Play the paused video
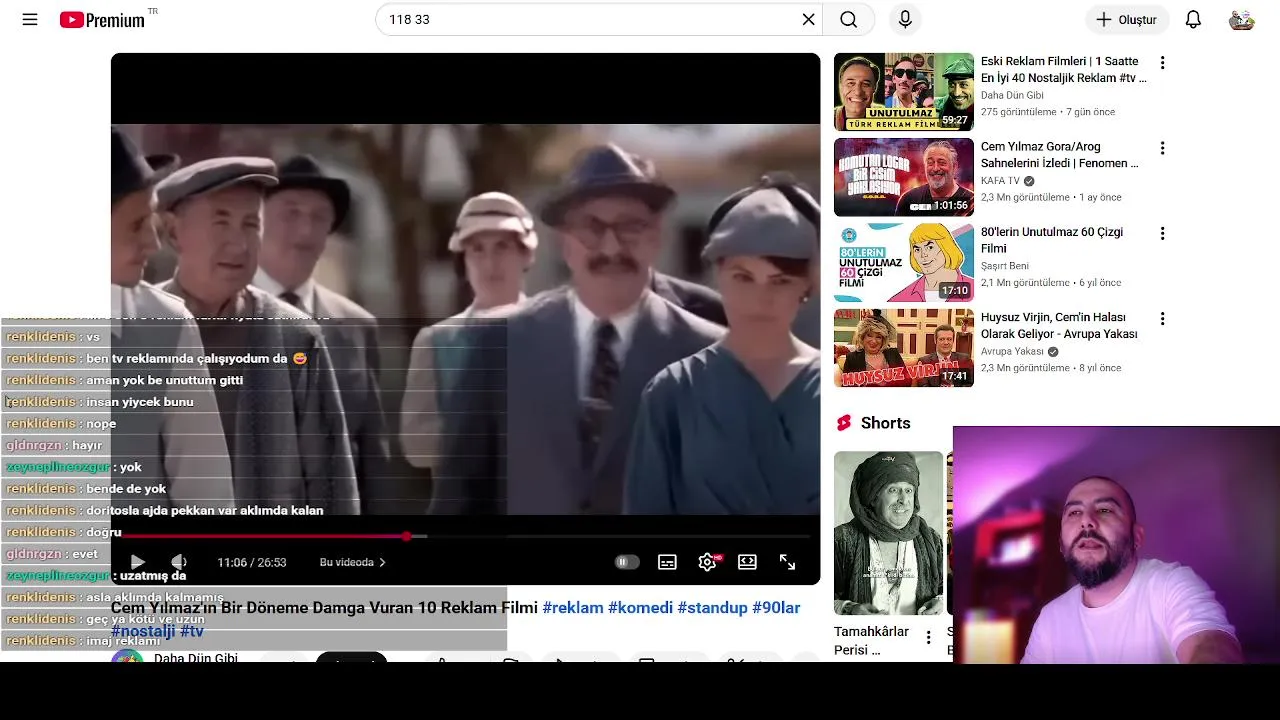This screenshot has width=1280, height=720. [x=138, y=562]
